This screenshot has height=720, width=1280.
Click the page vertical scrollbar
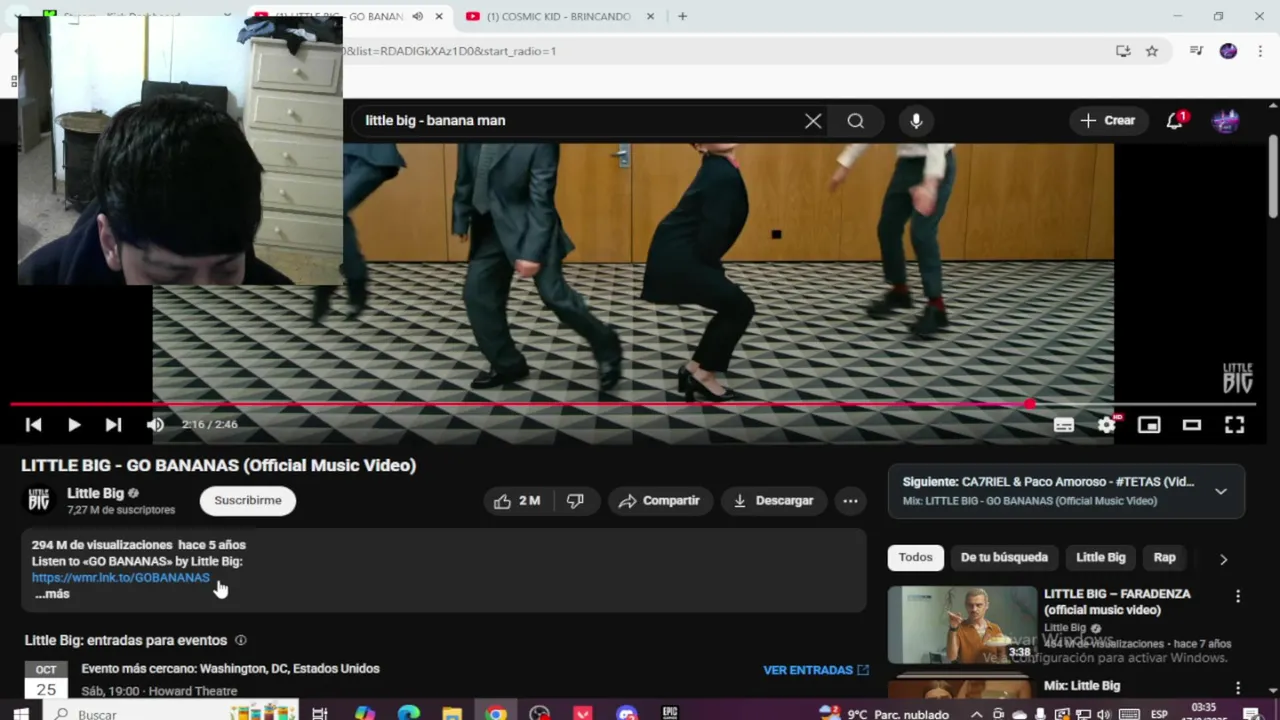[1273, 175]
